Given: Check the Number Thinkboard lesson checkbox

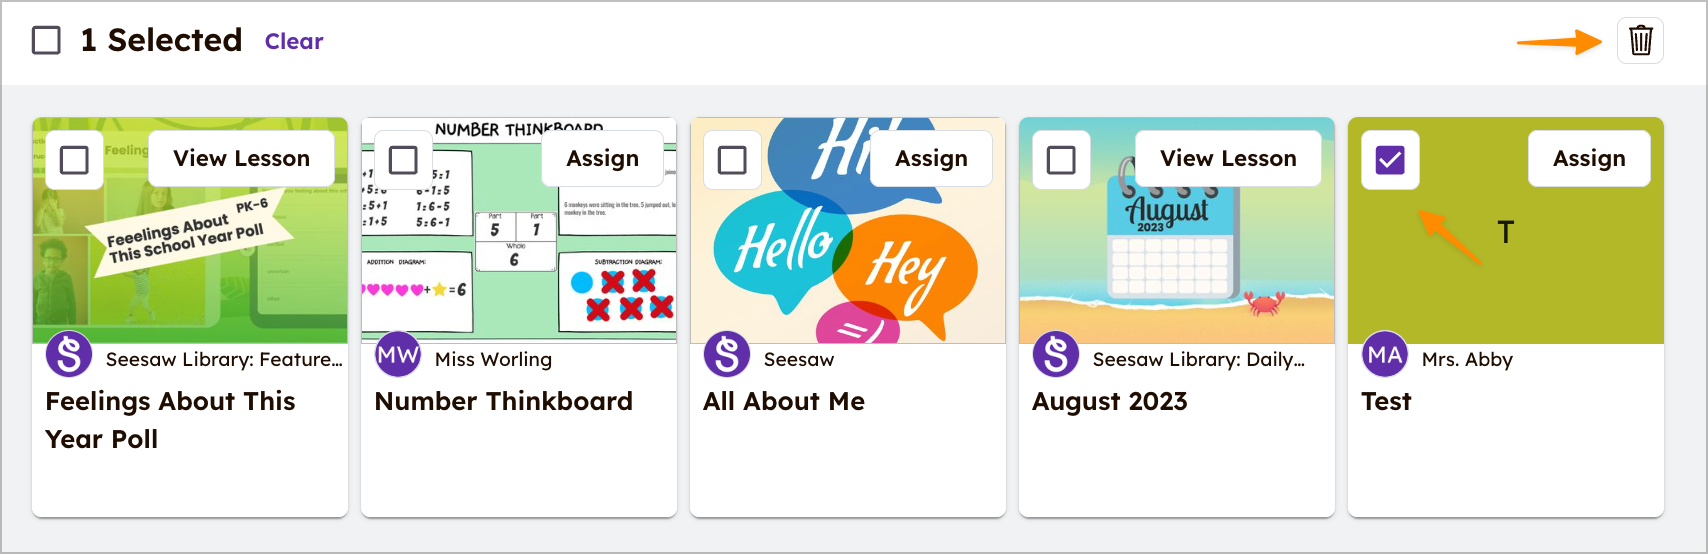Looking at the screenshot, I should [403, 160].
